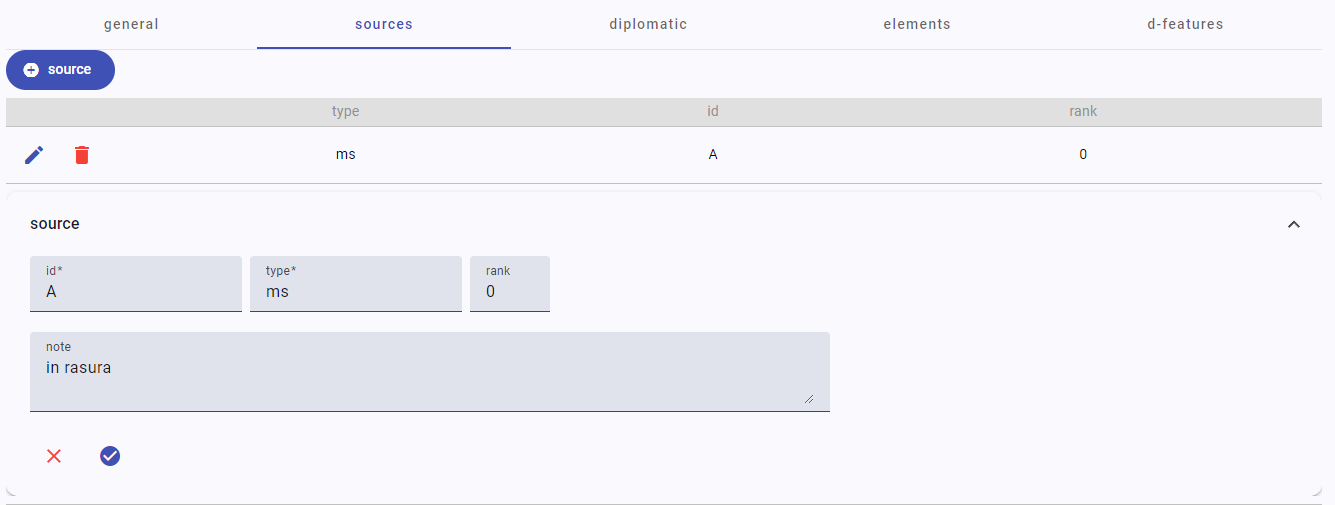Screen dimensions: 1335x505
Task: Go to the diplomatic tab
Action: [648, 24]
